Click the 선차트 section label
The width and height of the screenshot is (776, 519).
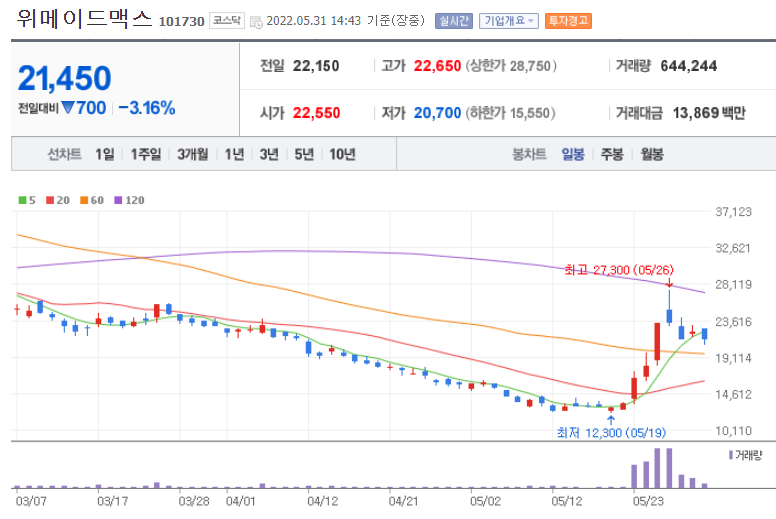64,154
